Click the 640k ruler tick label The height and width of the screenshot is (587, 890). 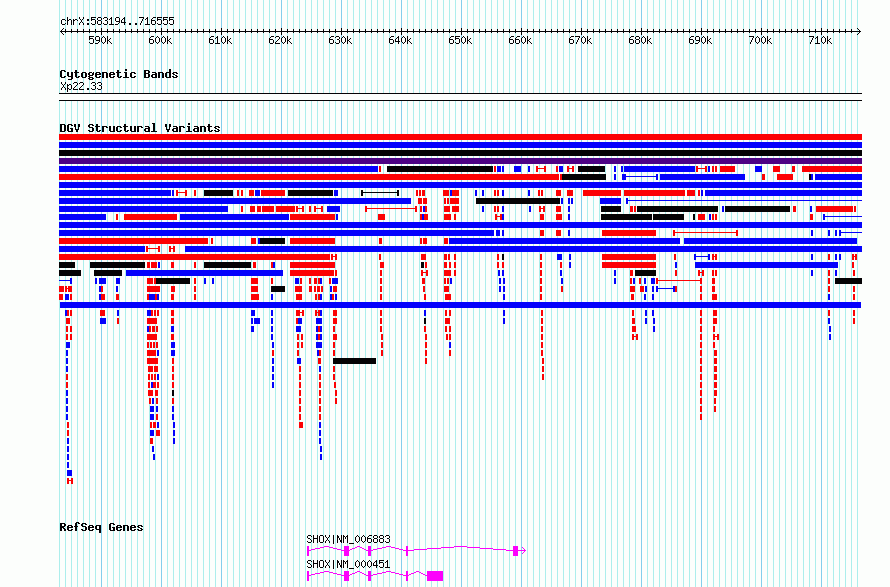[x=400, y=40]
